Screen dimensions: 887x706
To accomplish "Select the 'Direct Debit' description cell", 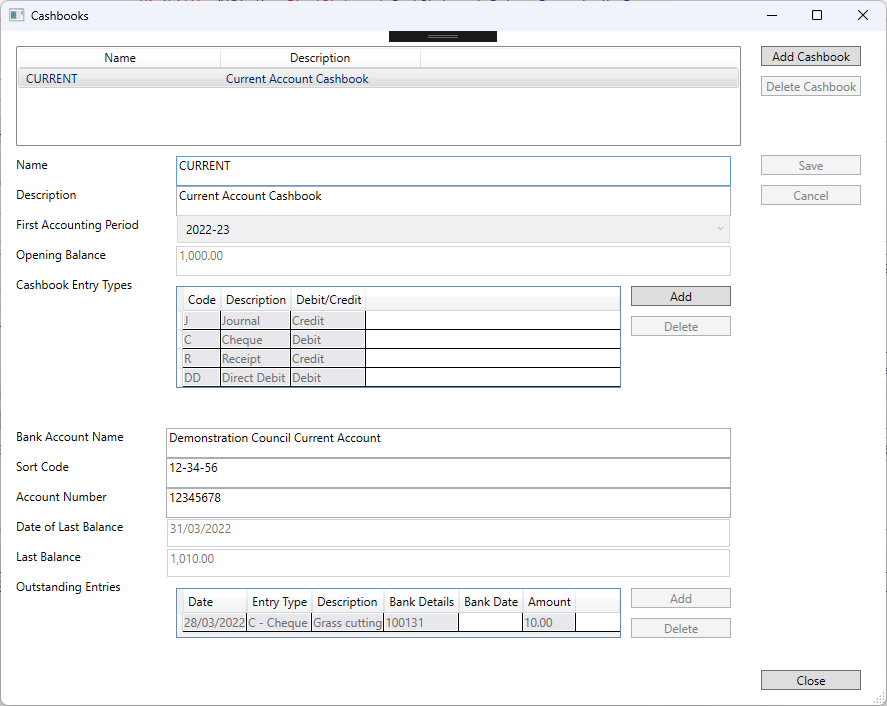I will pos(255,378).
